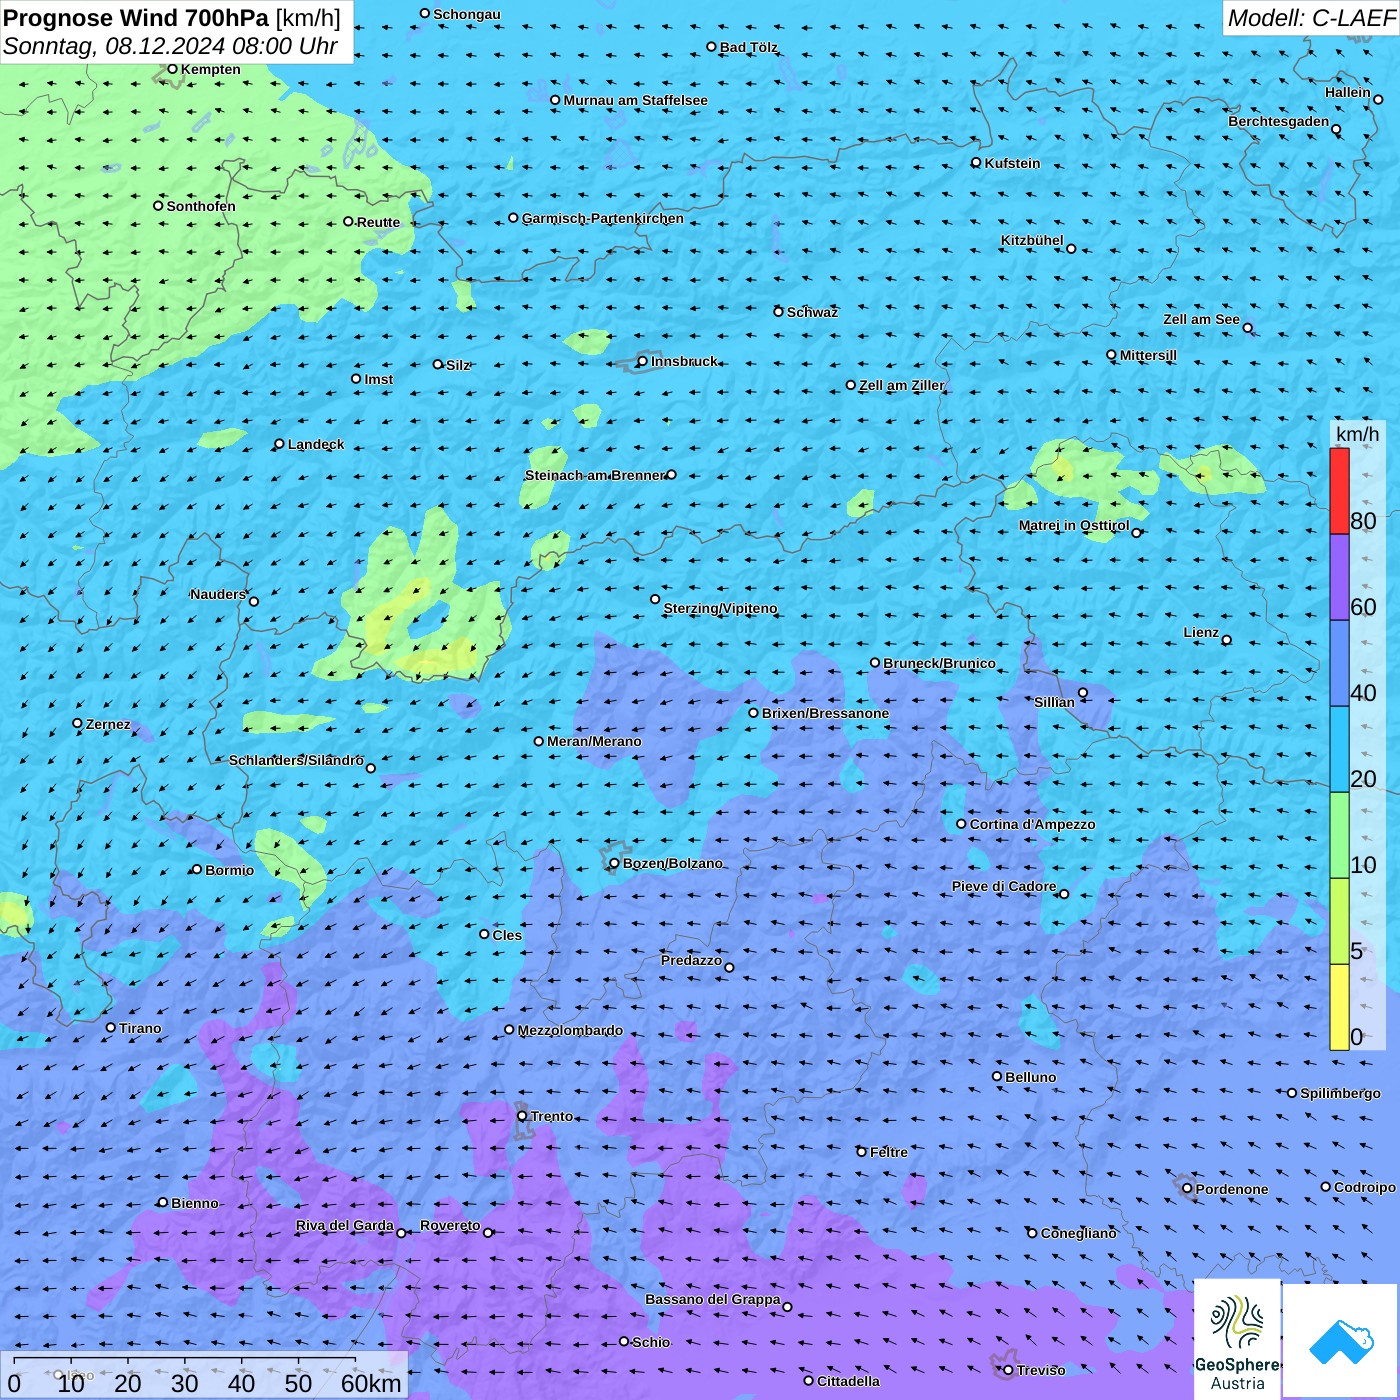This screenshot has height=1400, width=1400.
Task: Click the date 'Sonntag, 08.12.2024 08:00 Uhr'
Action: click(x=170, y=47)
